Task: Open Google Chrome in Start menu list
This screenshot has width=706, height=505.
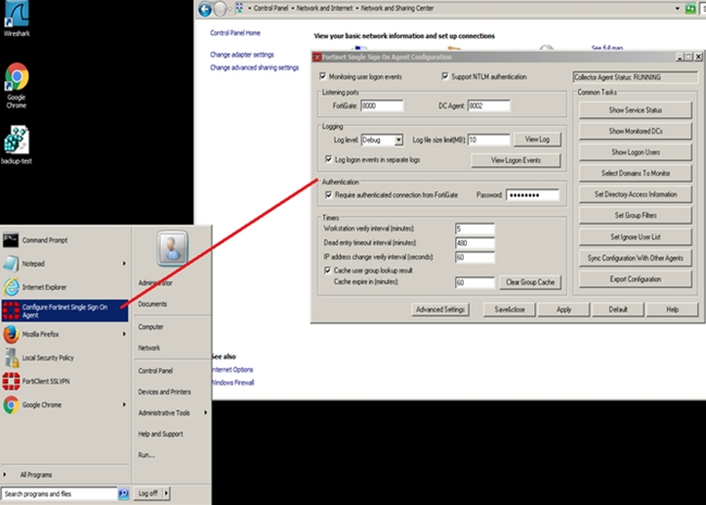Action: (65, 405)
